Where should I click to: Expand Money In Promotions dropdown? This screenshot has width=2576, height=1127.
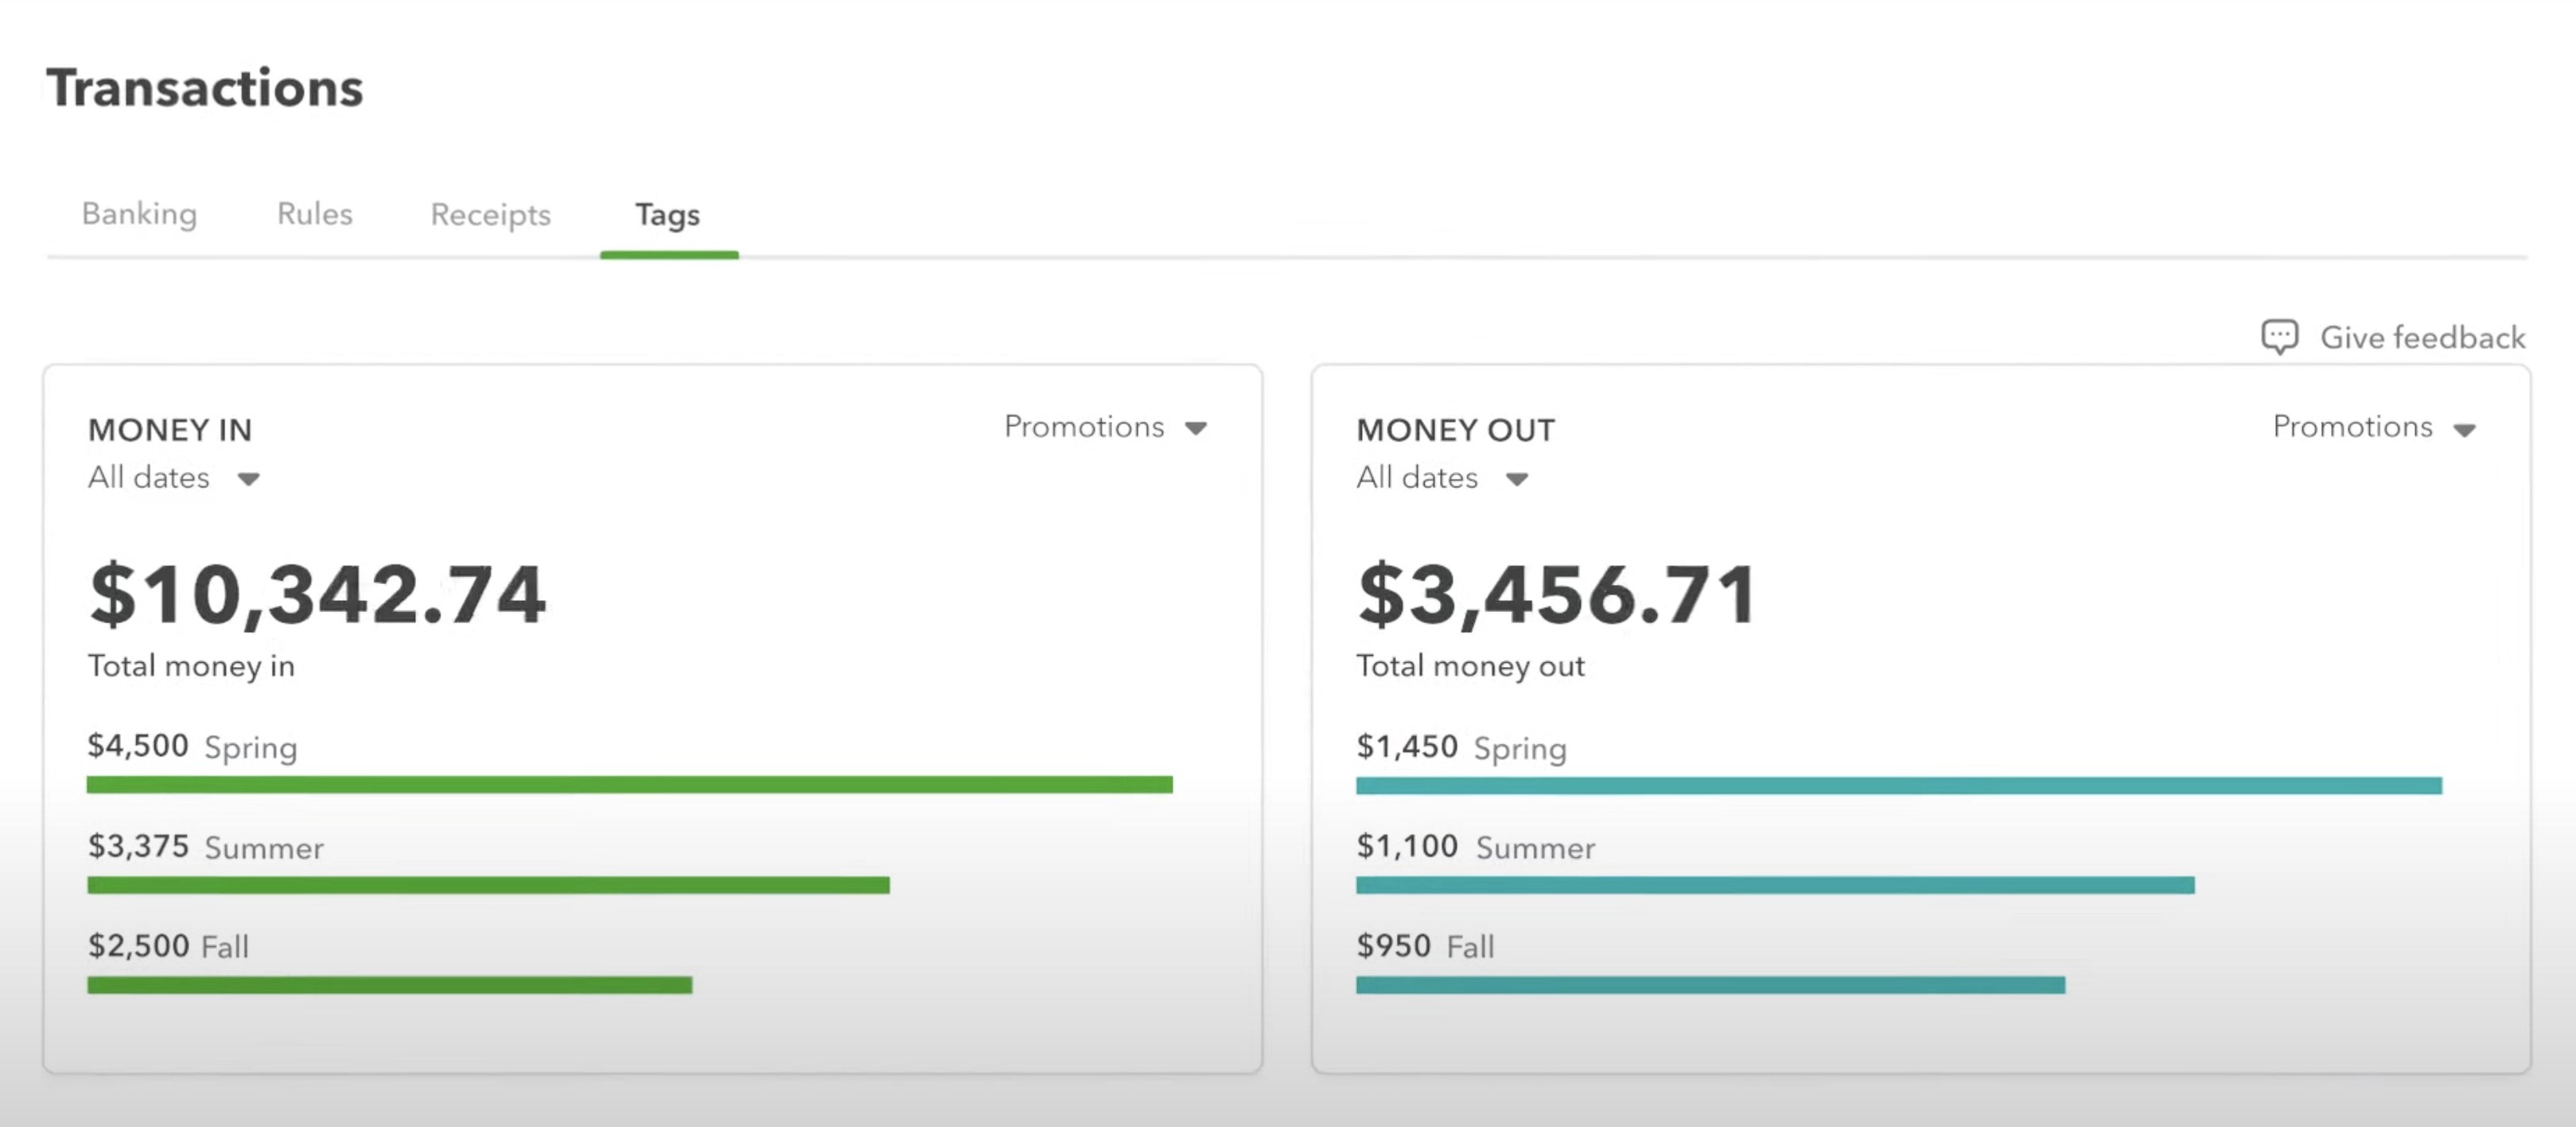[x=1106, y=427]
